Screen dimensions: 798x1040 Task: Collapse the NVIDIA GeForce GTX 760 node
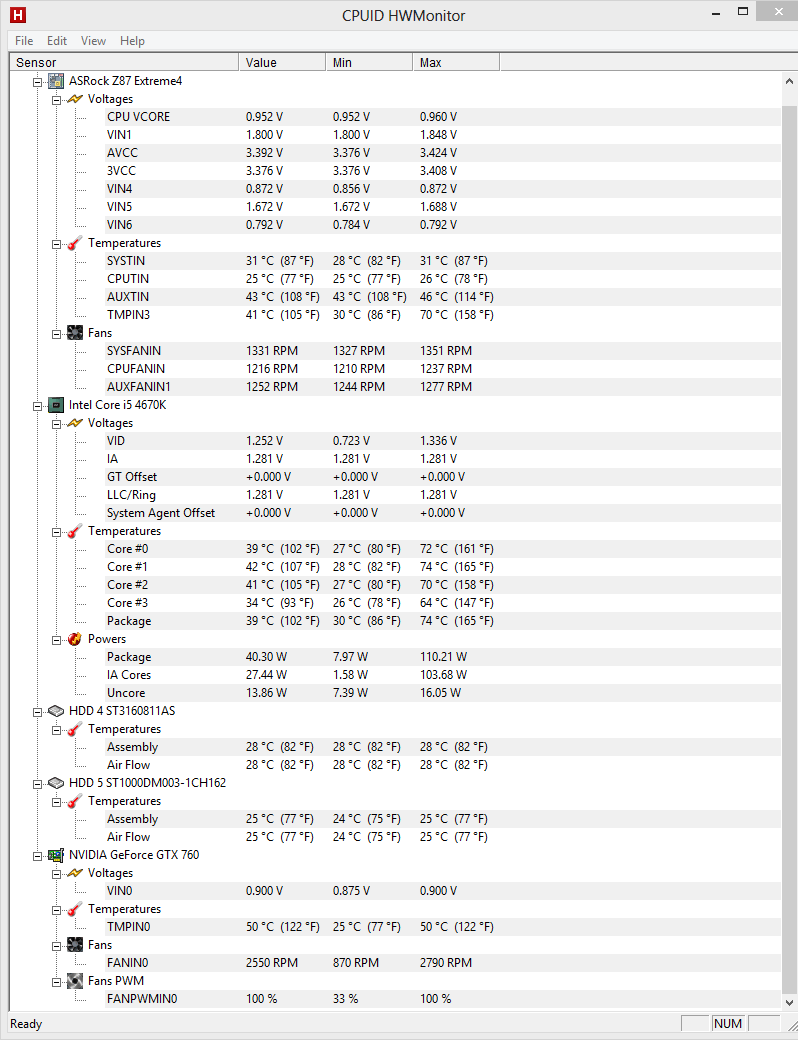point(39,855)
